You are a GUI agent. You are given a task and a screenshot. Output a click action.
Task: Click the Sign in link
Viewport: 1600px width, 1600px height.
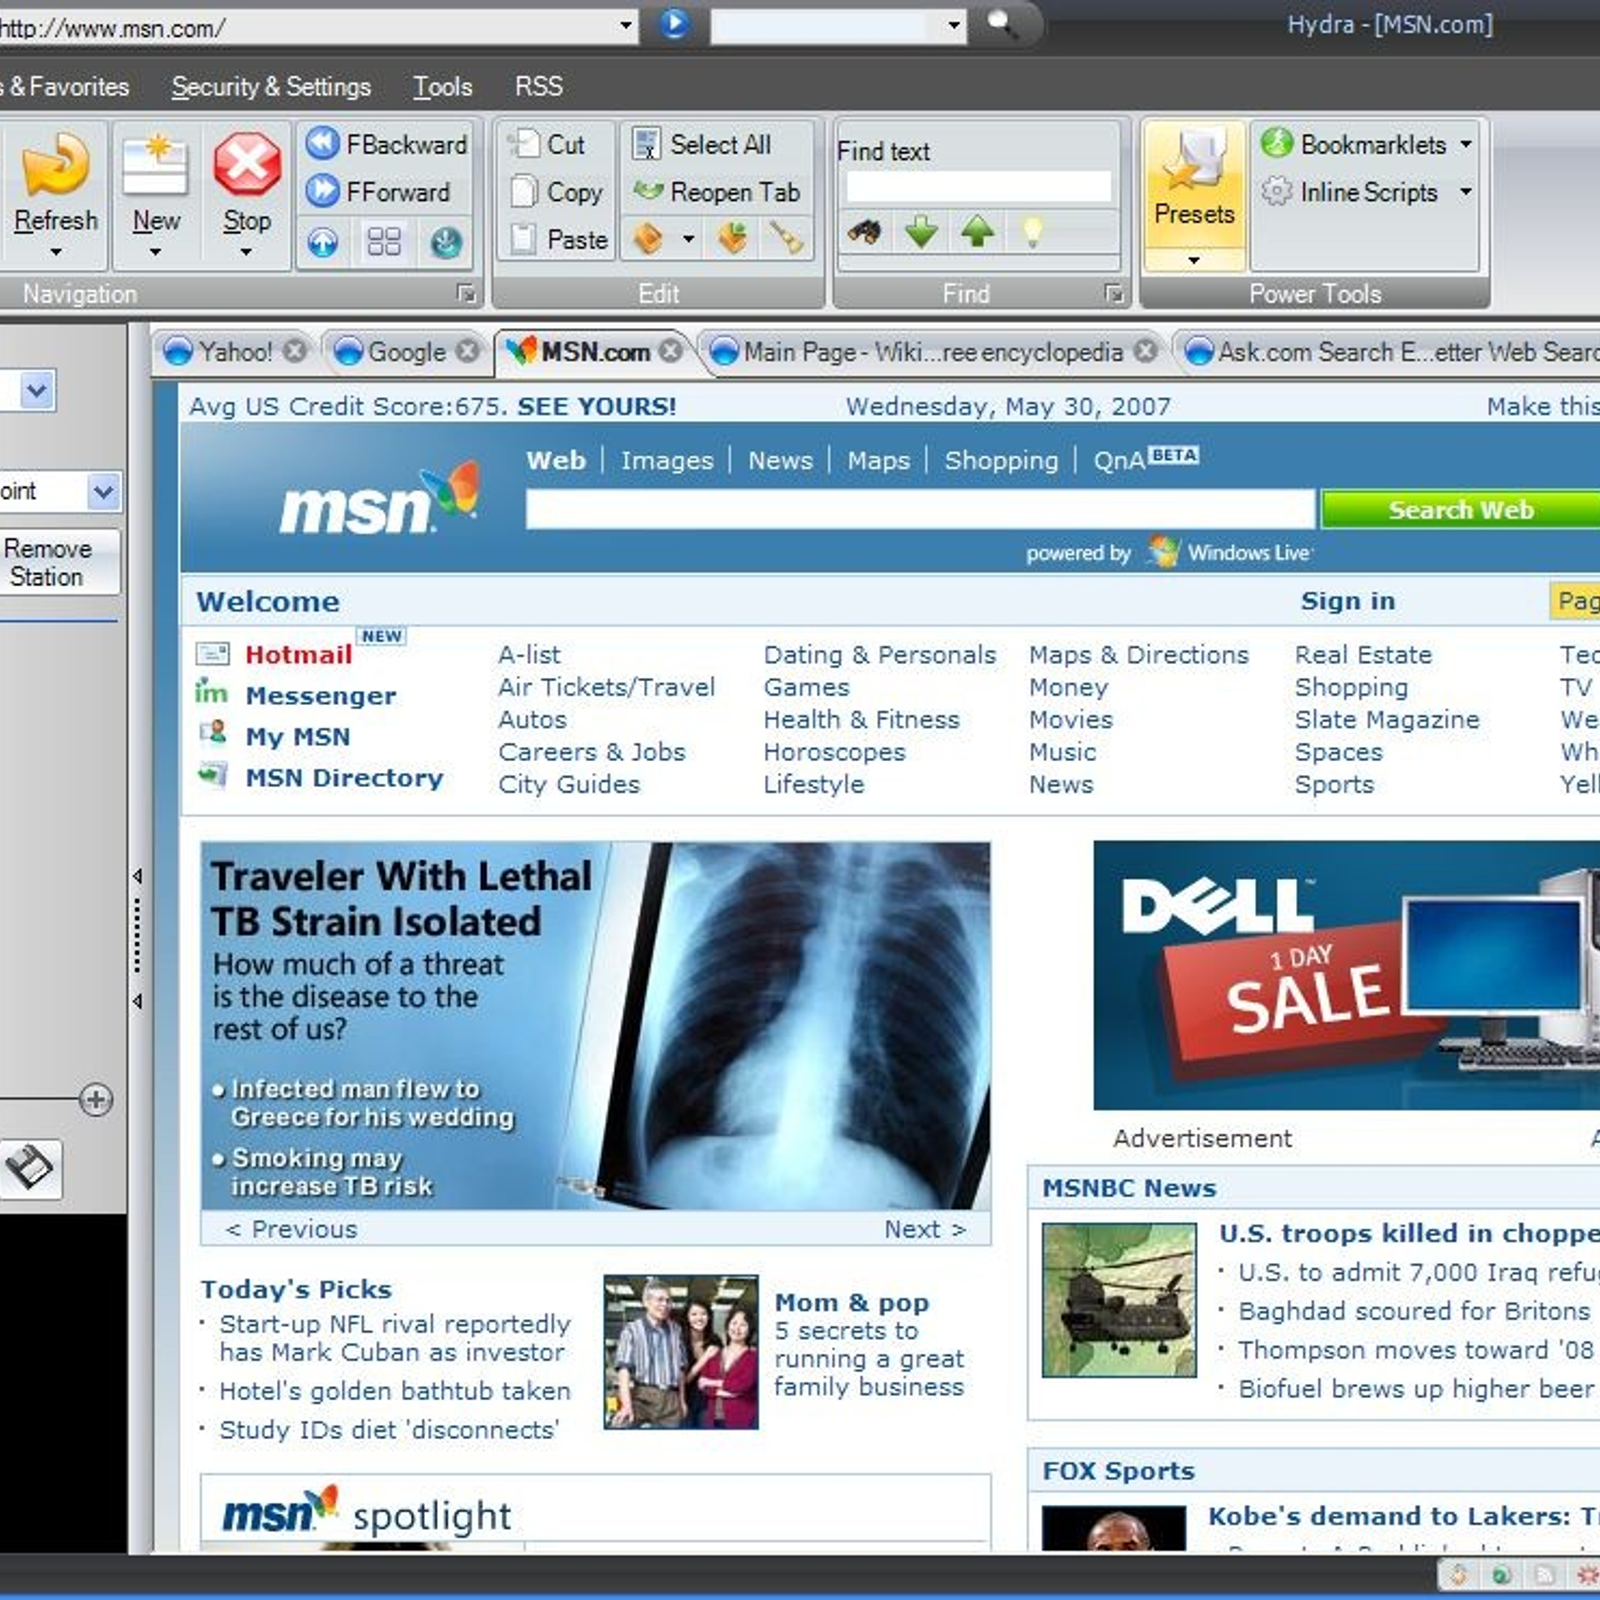click(1347, 600)
